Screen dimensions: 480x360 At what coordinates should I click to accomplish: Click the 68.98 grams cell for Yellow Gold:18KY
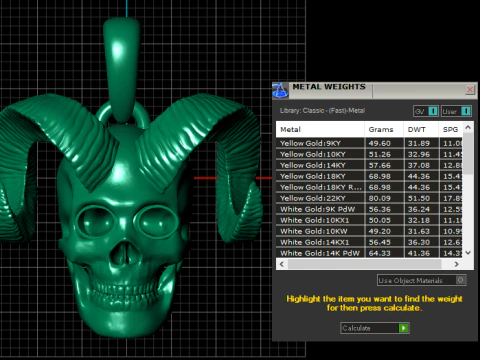click(379, 176)
